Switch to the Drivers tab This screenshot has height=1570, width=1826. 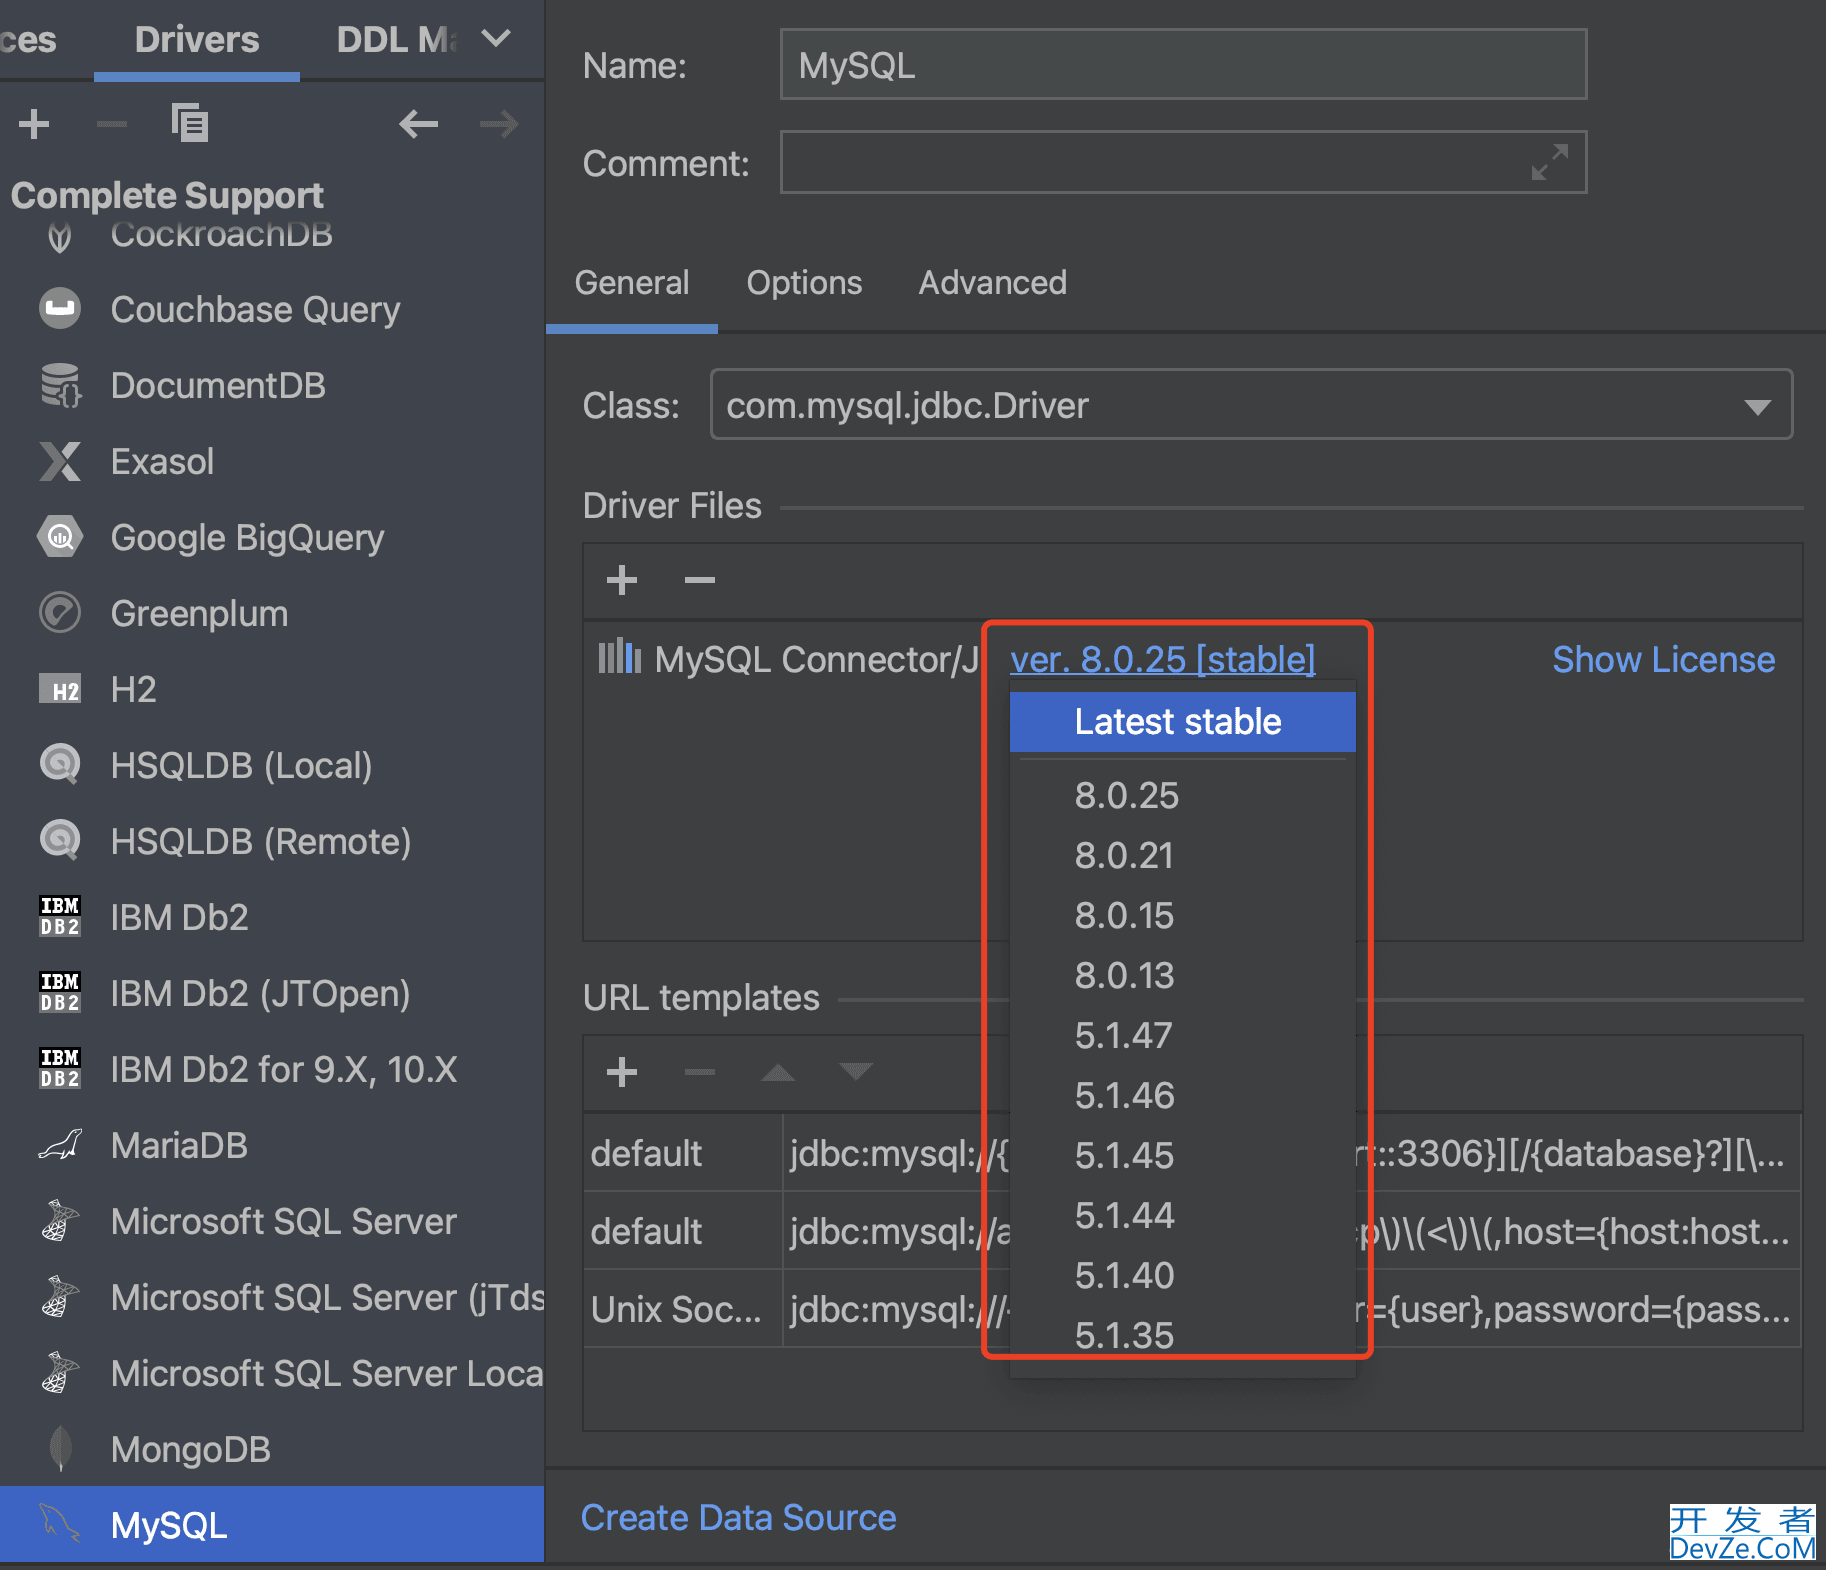(x=197, y=40)
